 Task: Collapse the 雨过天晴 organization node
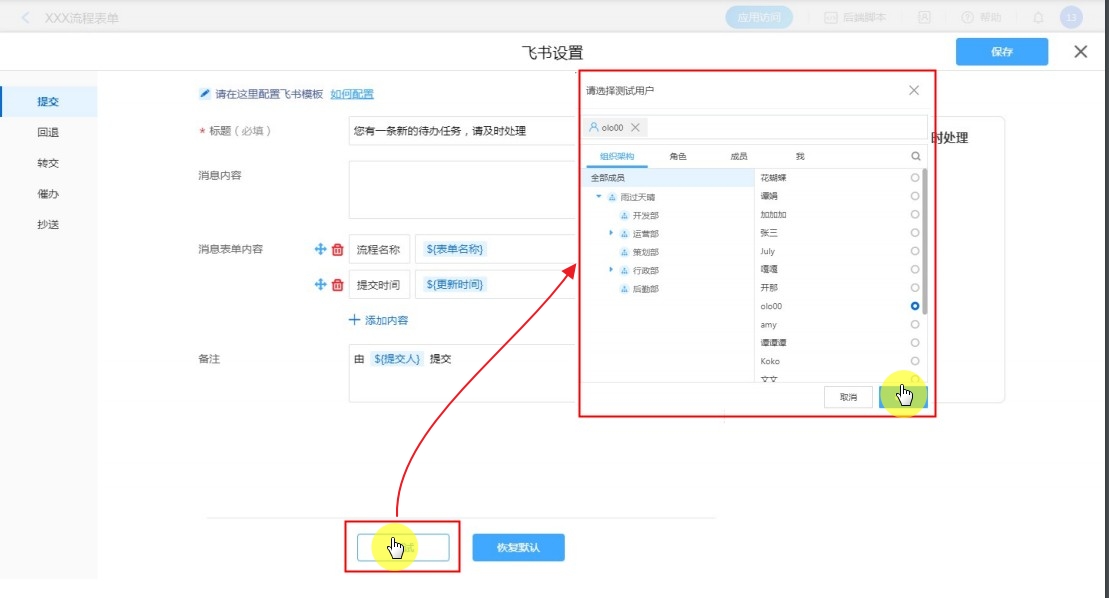click(599, 197)
